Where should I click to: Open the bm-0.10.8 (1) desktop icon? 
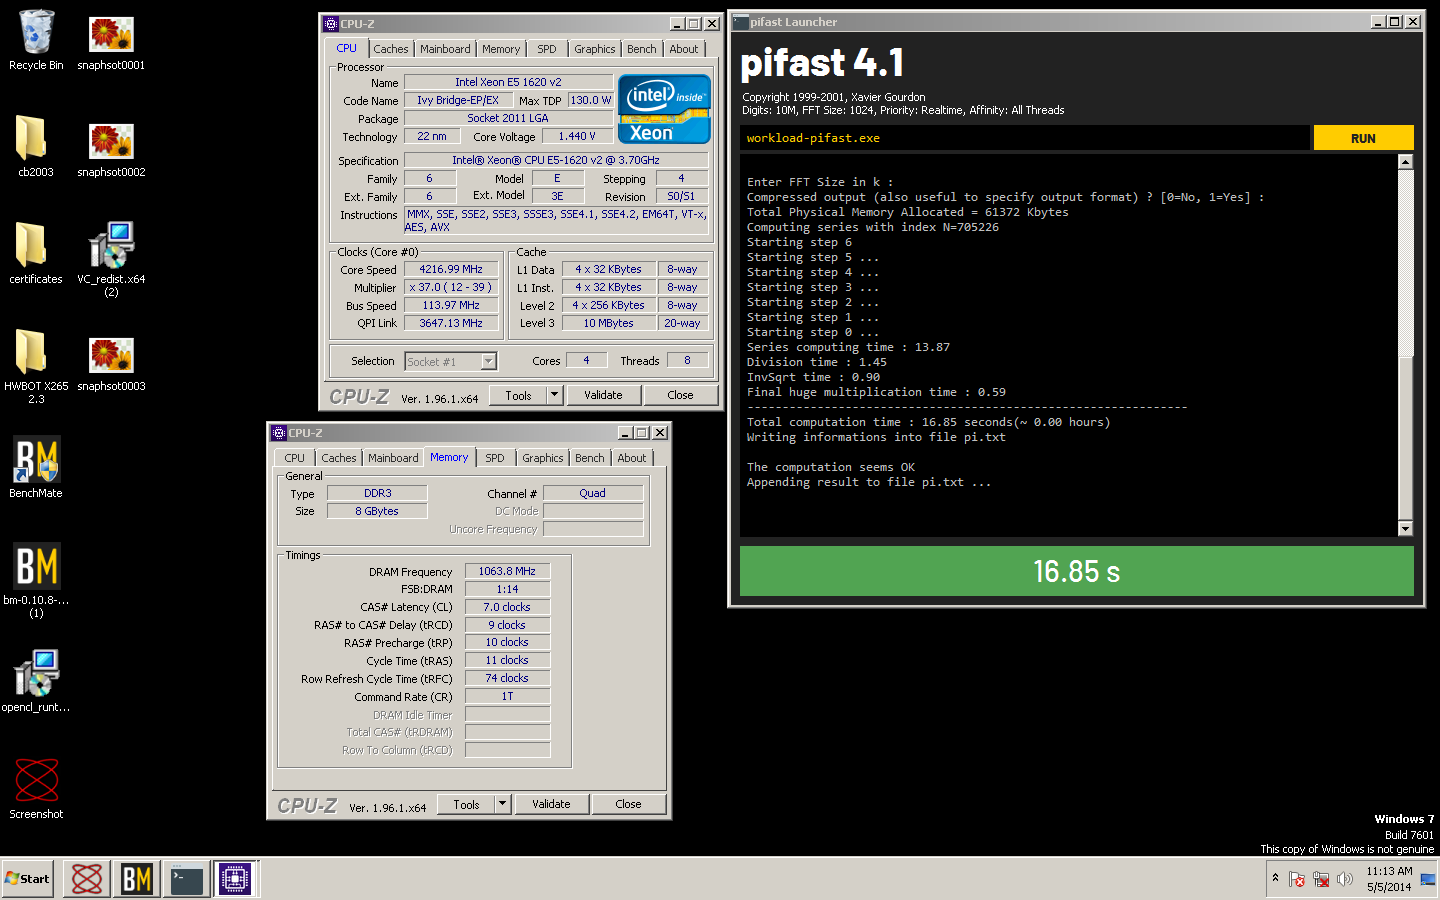click(36, 580)
